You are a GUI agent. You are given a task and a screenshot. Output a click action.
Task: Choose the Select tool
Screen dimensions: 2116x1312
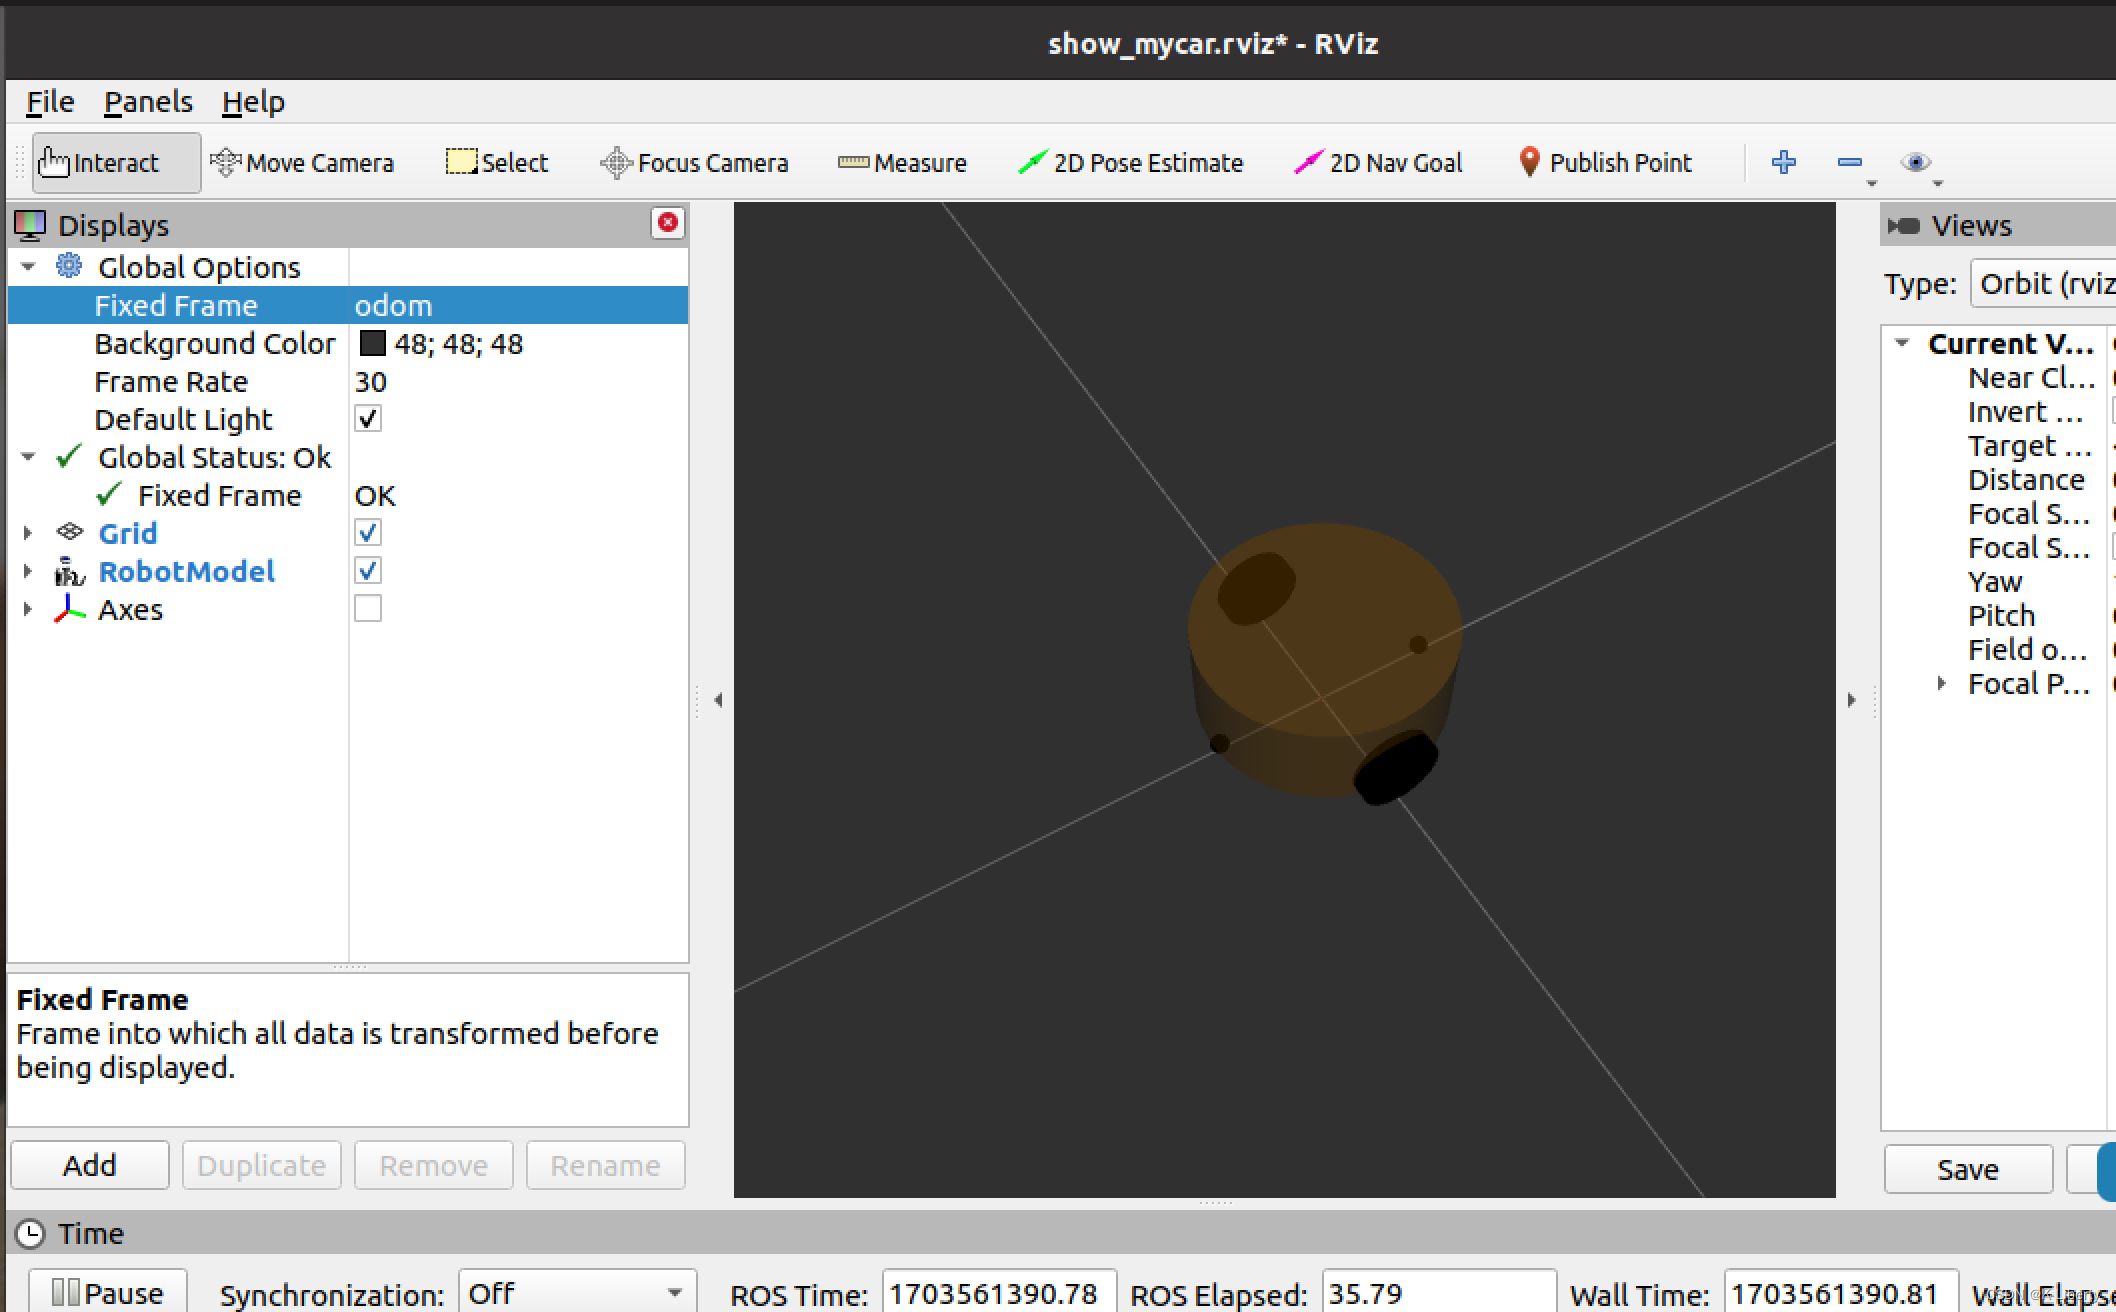[497, 163]
